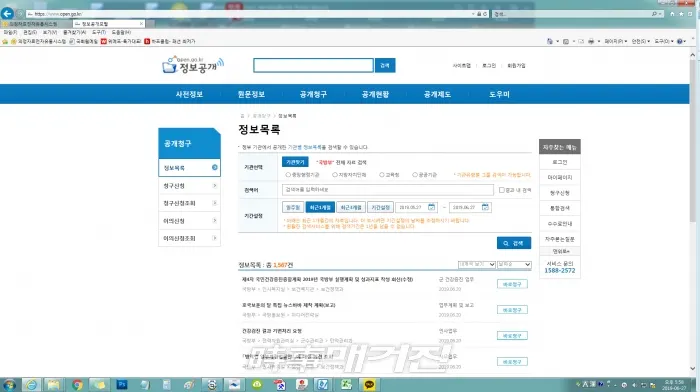Viewport: 700px width, 392px height.
Task: Open the file explorer folder on the taskbar
Action: (x=54, y=384)
